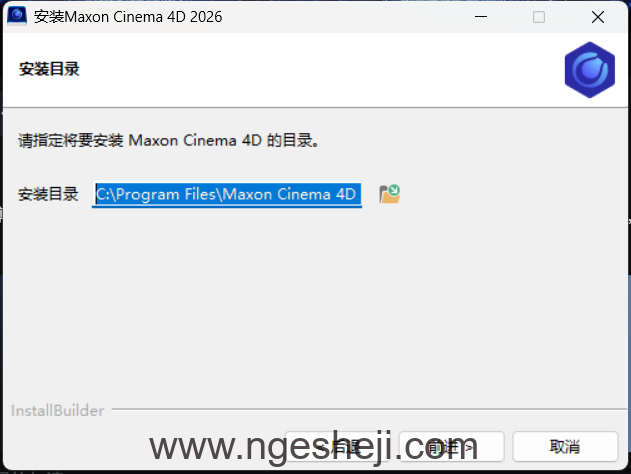Click after "Cinema 4D" in the path field
The height and width of the screenshot is (474, 631).
click(358, 195)
